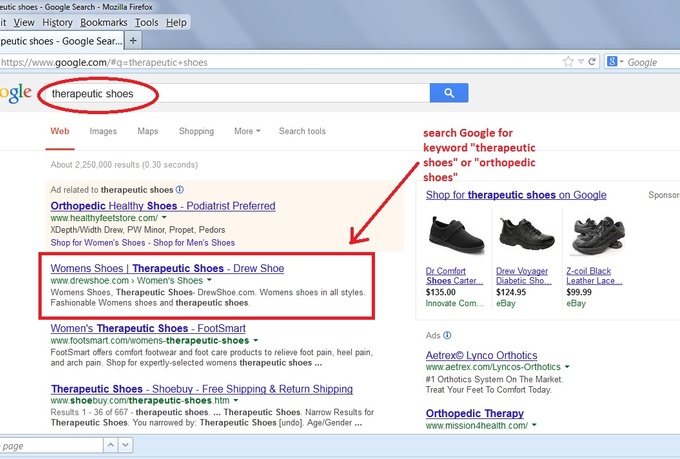
Task: Open the Shopping search tab
Action: click(x=196, y=131)
